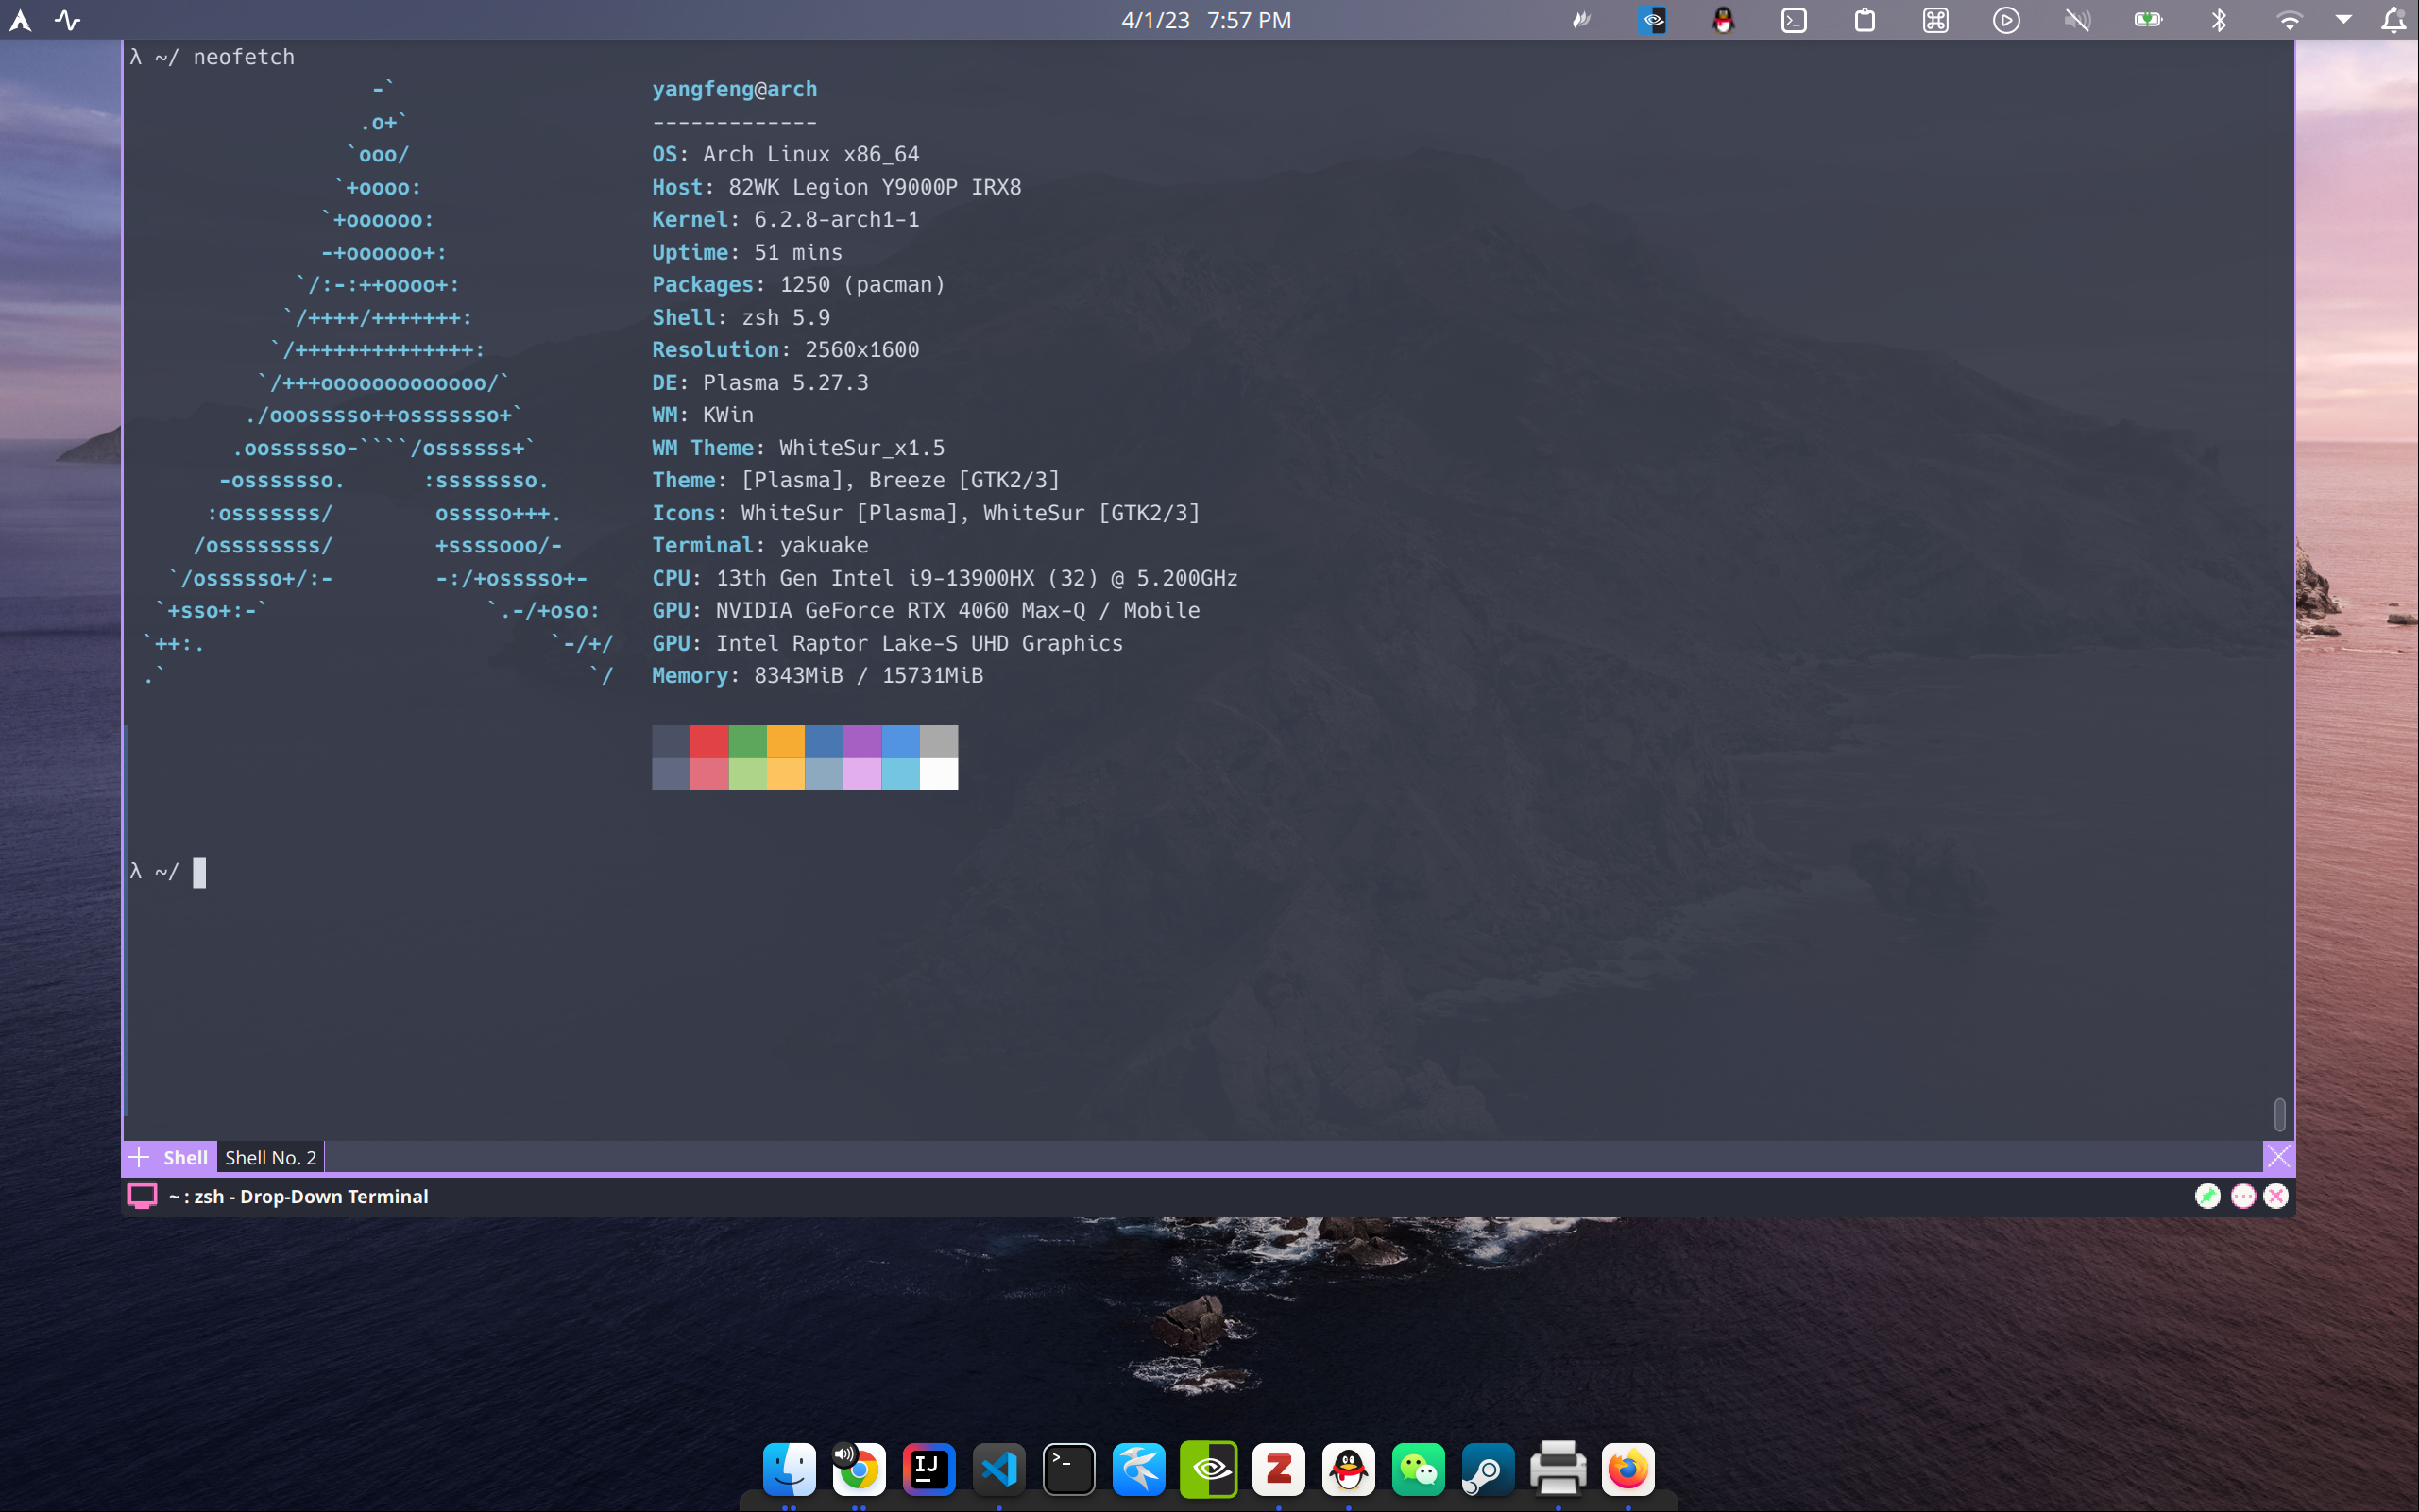Screen dimensions: 2419x1512
Task: Launch Firefox from the dock
Action: coord(1628,1469)
